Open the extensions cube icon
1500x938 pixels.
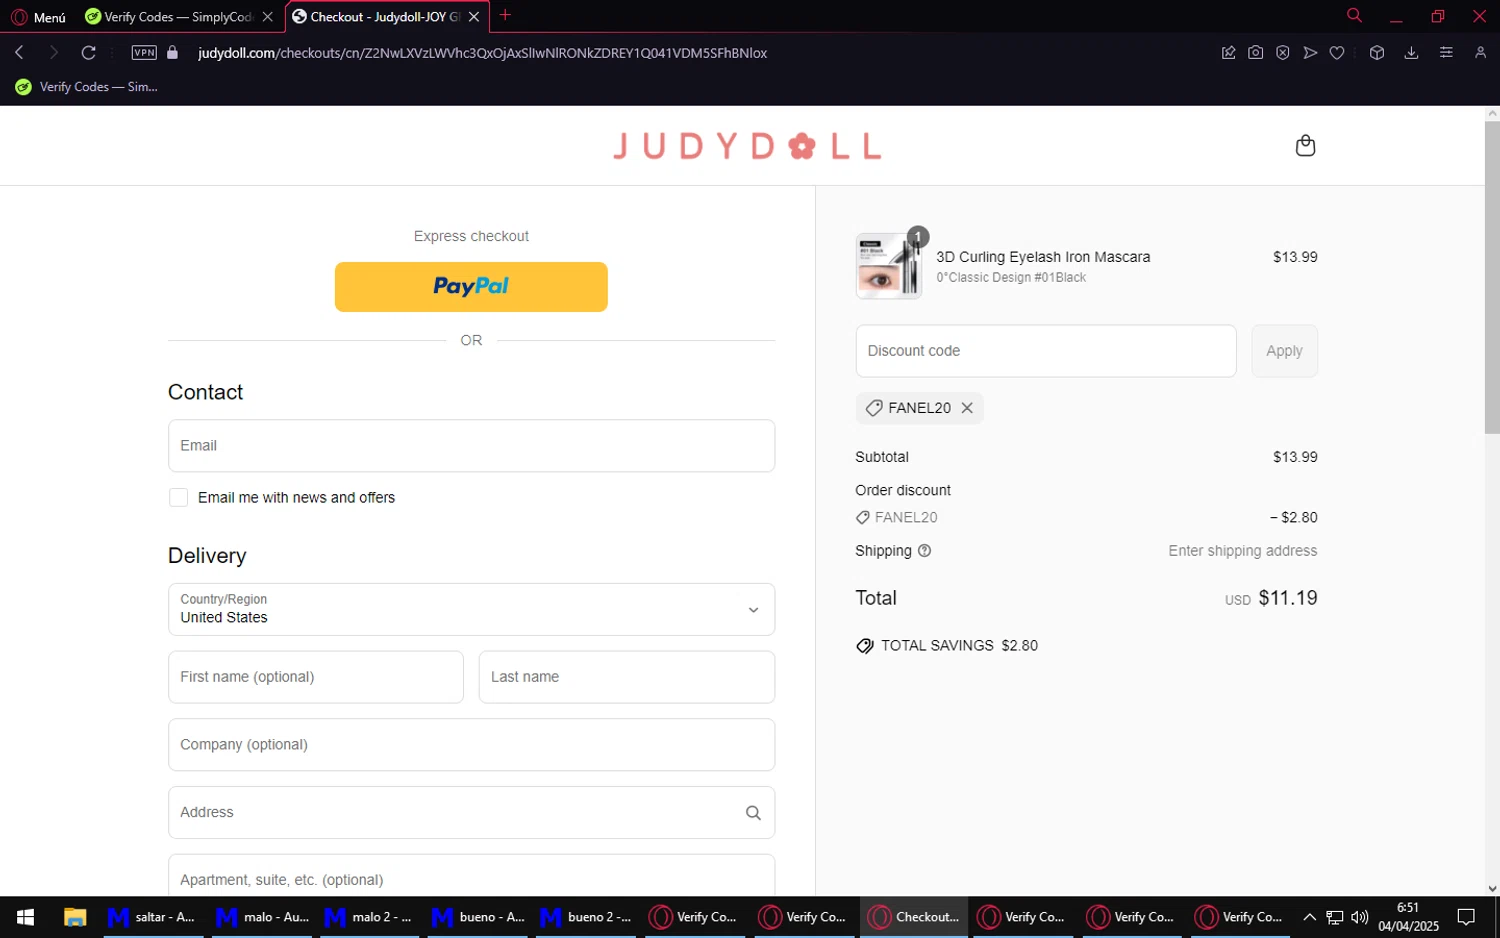click(1377, 53)
